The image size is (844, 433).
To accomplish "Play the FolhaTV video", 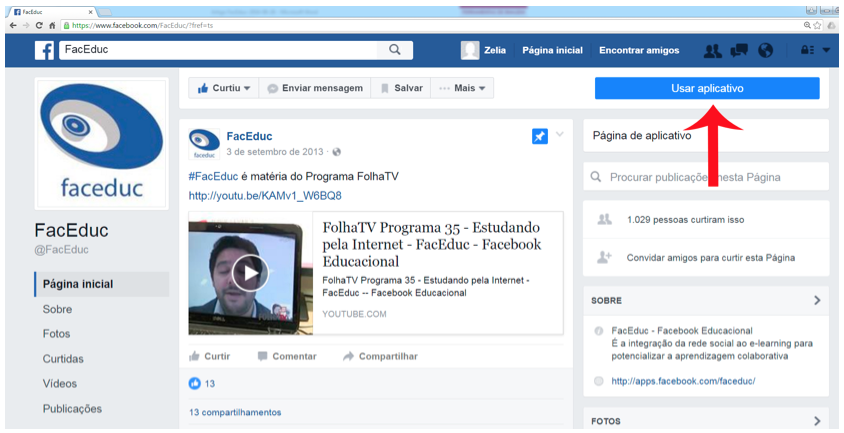I will click(250, 274).
